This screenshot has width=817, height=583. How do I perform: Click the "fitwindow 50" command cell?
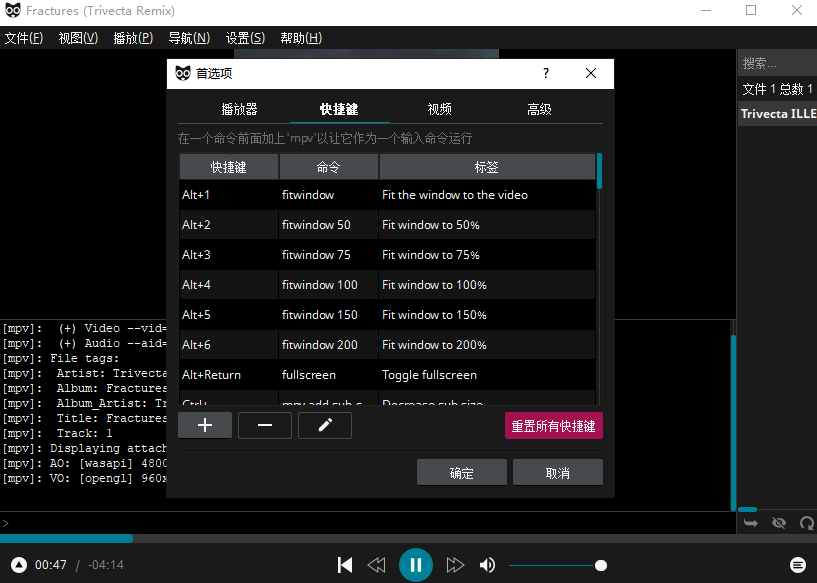click(x=329, y=225)
